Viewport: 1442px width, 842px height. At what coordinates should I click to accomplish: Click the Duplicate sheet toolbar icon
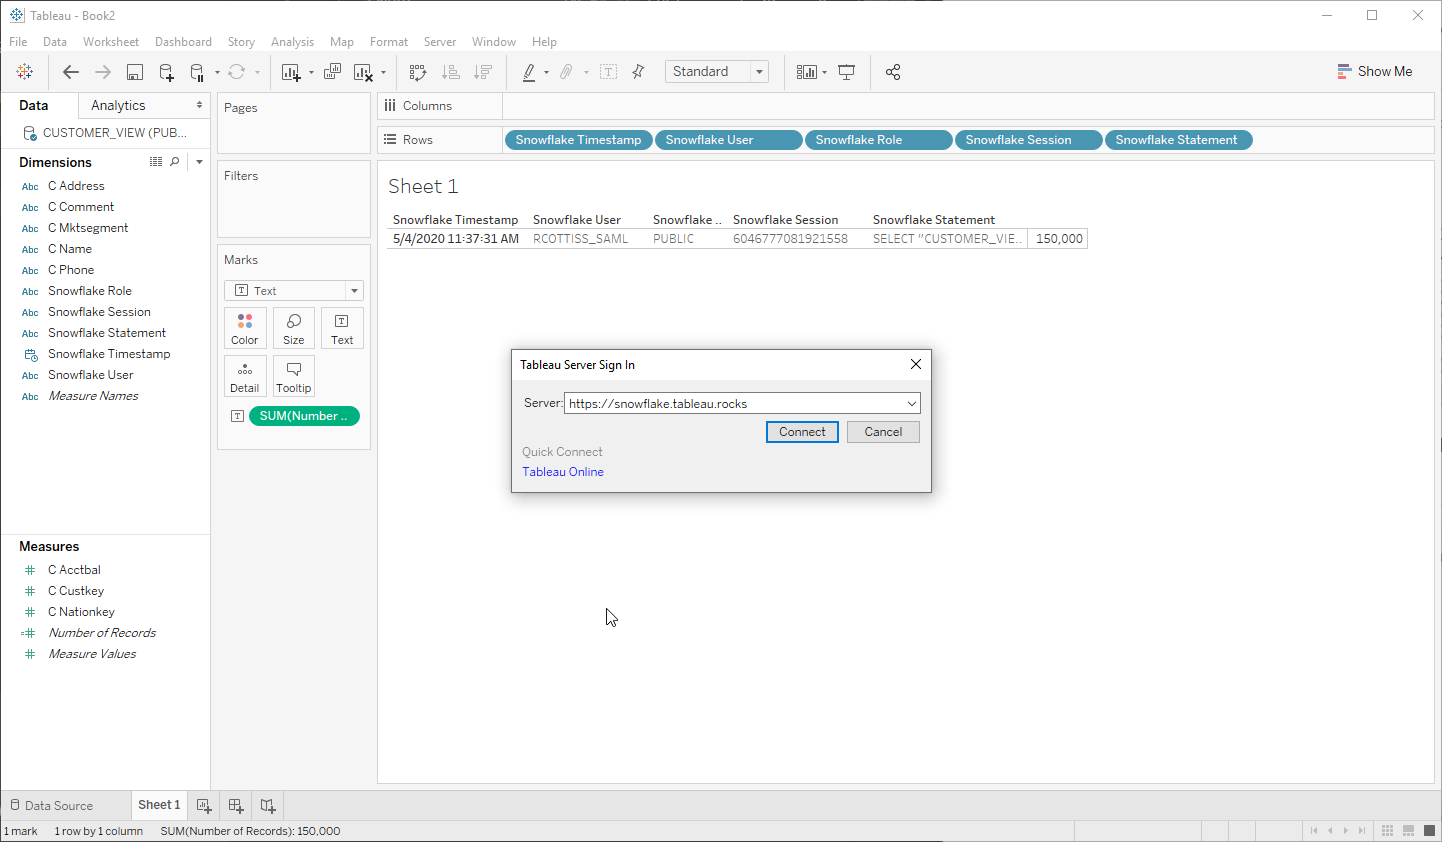pyautogui.click(x=332, y=72)
